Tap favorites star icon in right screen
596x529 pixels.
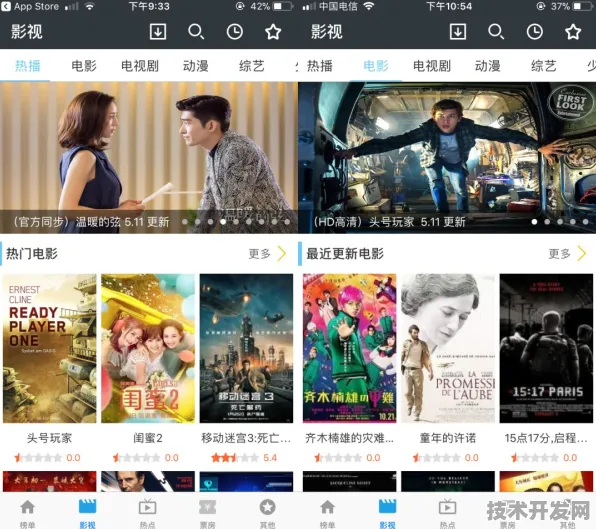[x=573, y=32]
